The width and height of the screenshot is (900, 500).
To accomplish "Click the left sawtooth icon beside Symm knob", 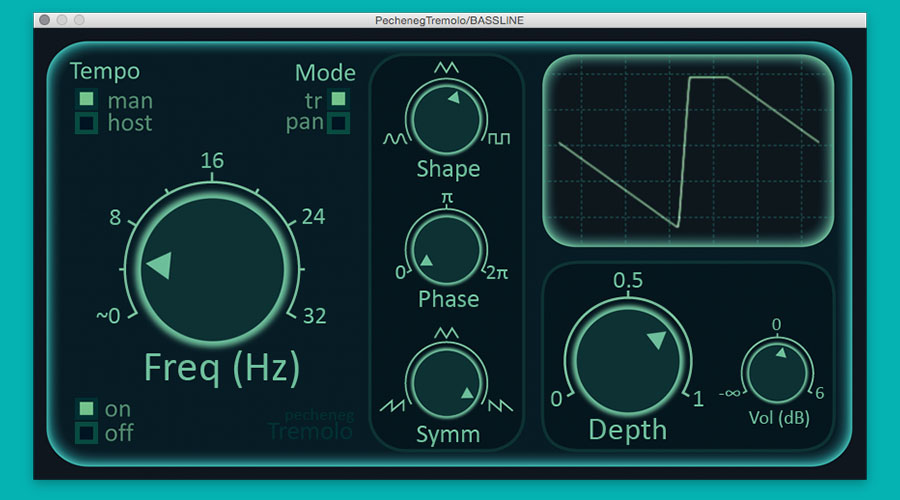I will point(393,405).
